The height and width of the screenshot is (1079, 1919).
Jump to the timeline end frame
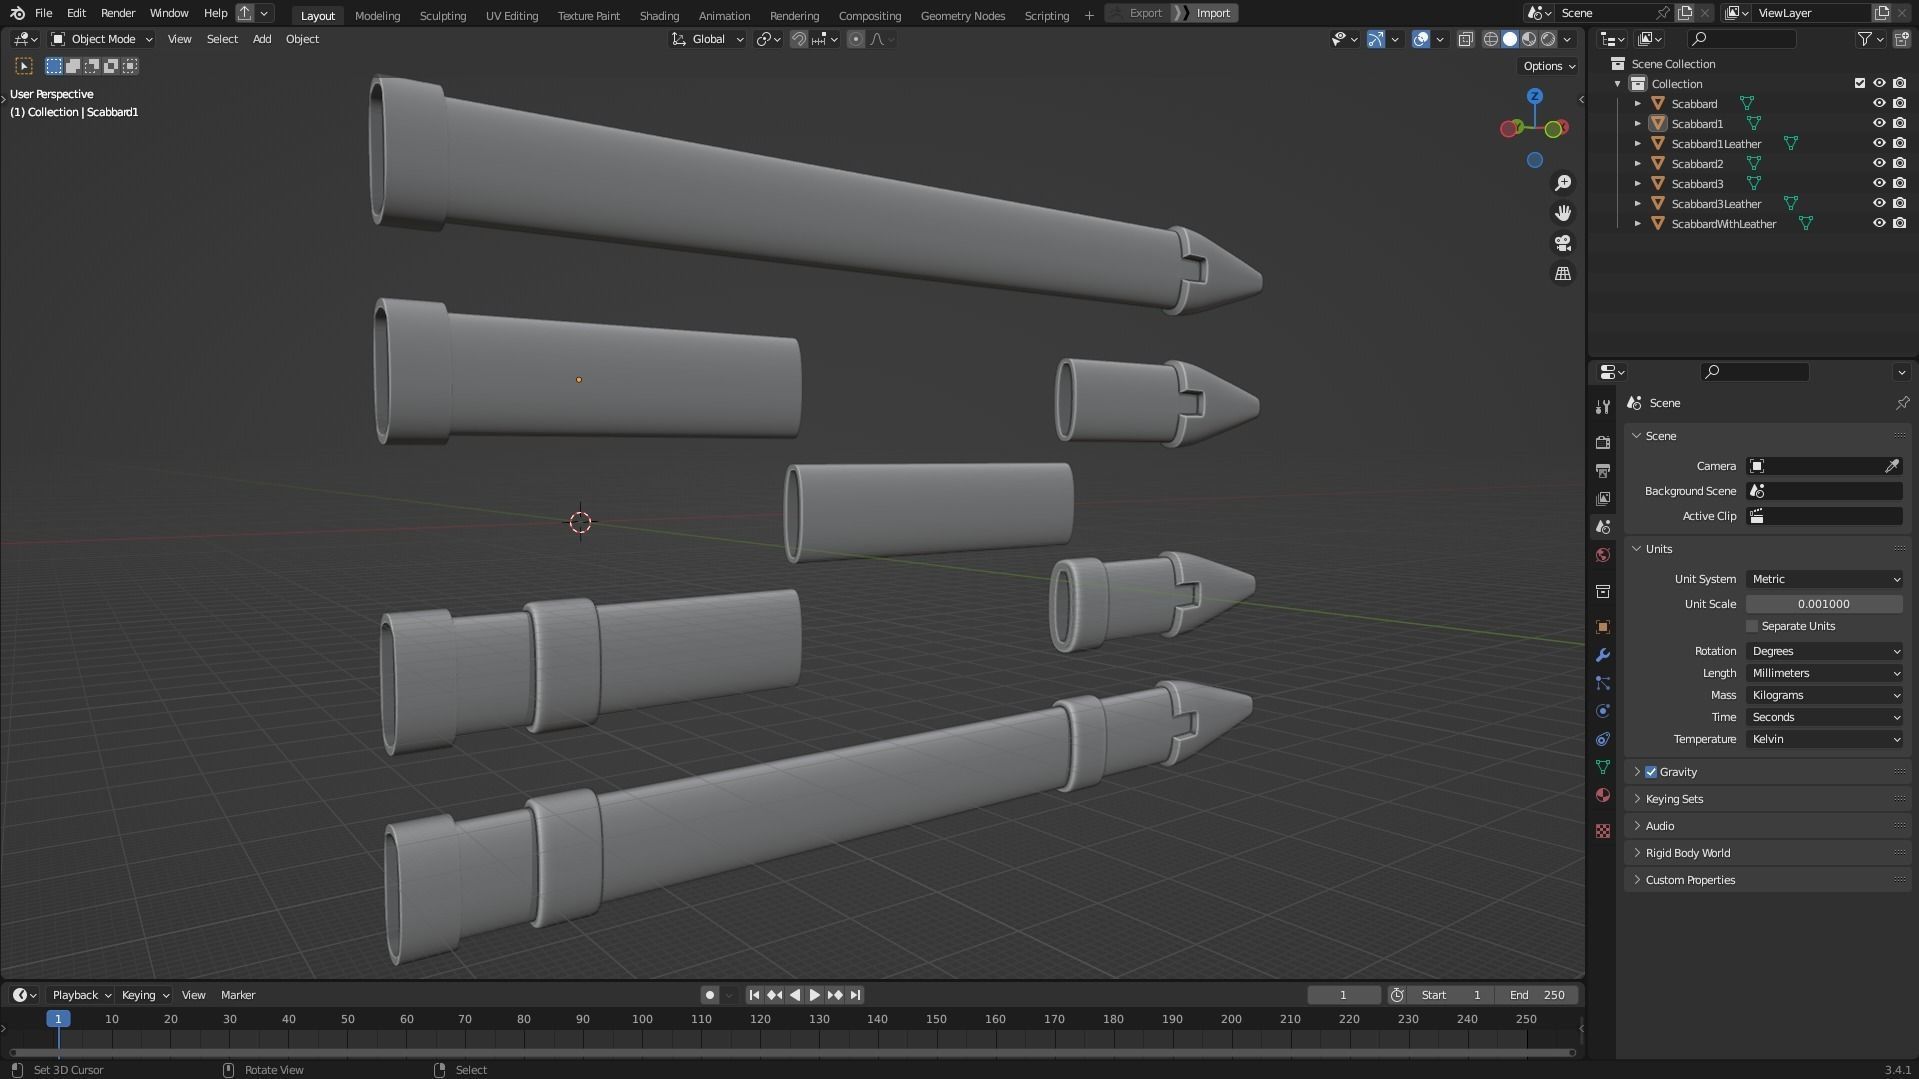click(855, 995)
